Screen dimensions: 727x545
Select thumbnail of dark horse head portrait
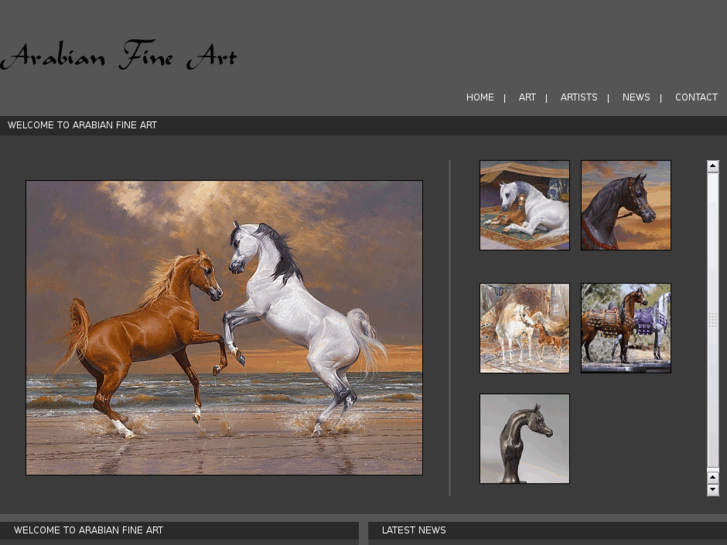pyautogui.click(x=626, y=205)
